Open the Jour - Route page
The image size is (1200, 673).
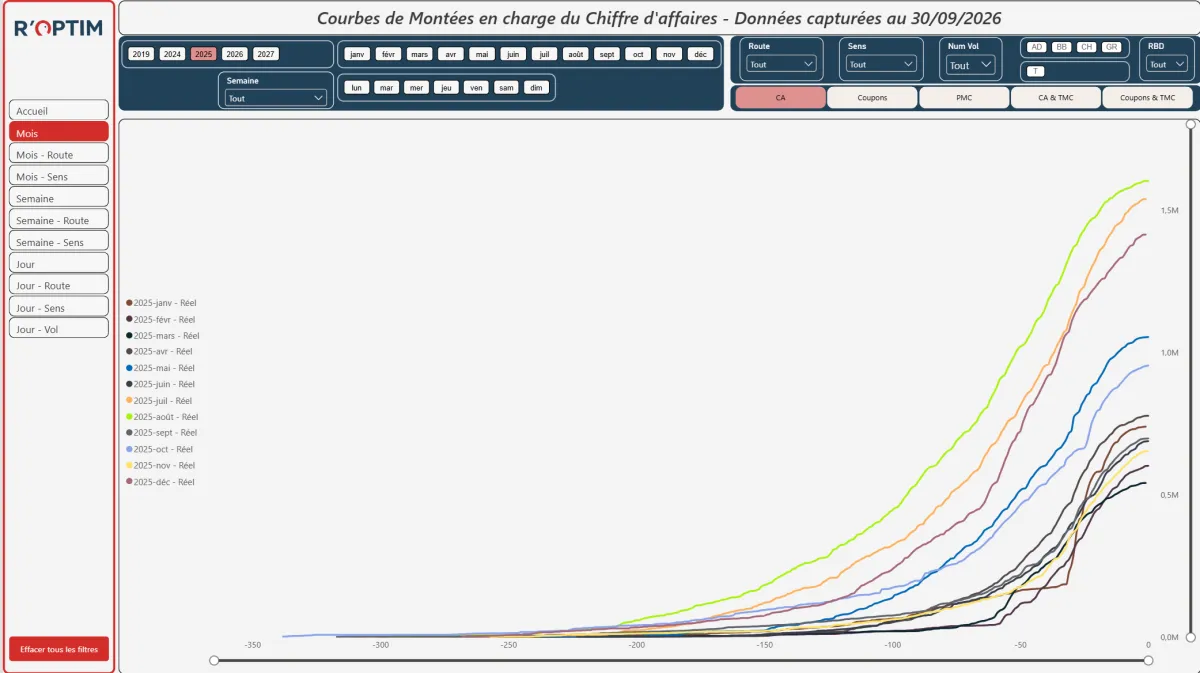click(x=58, y=285)
